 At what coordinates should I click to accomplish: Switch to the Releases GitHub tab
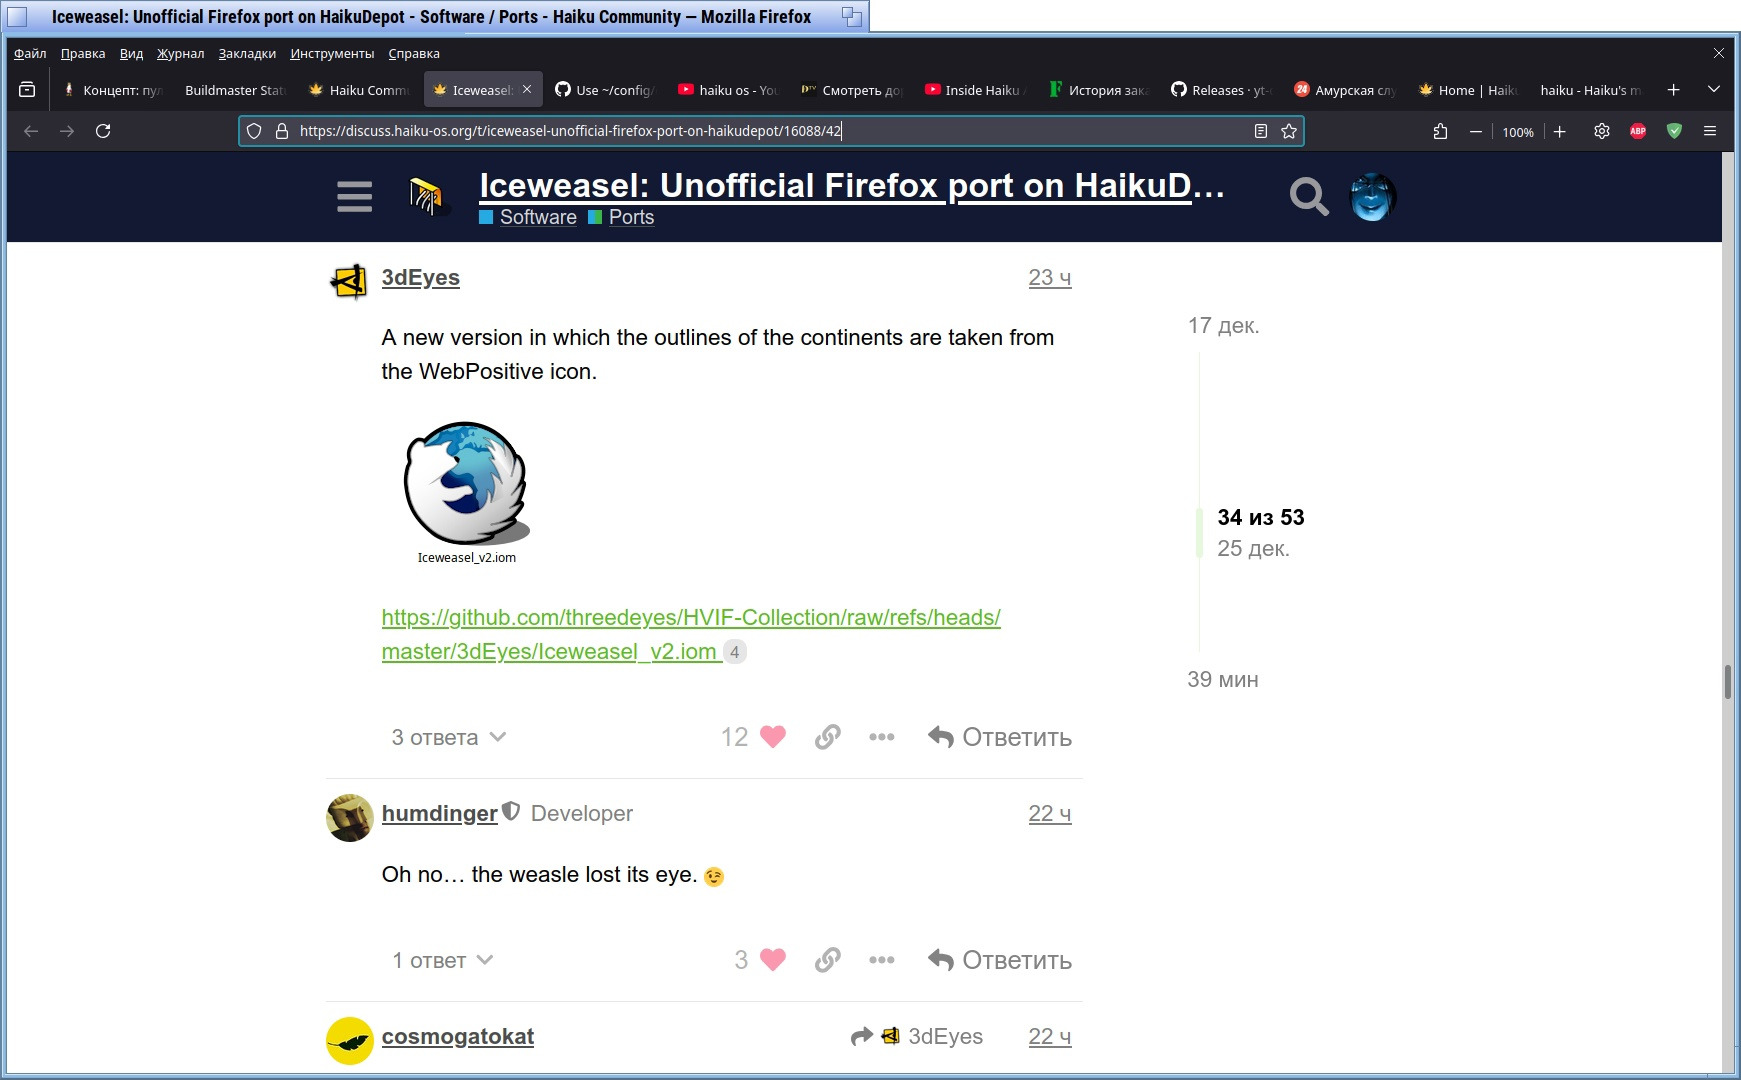1221,90
